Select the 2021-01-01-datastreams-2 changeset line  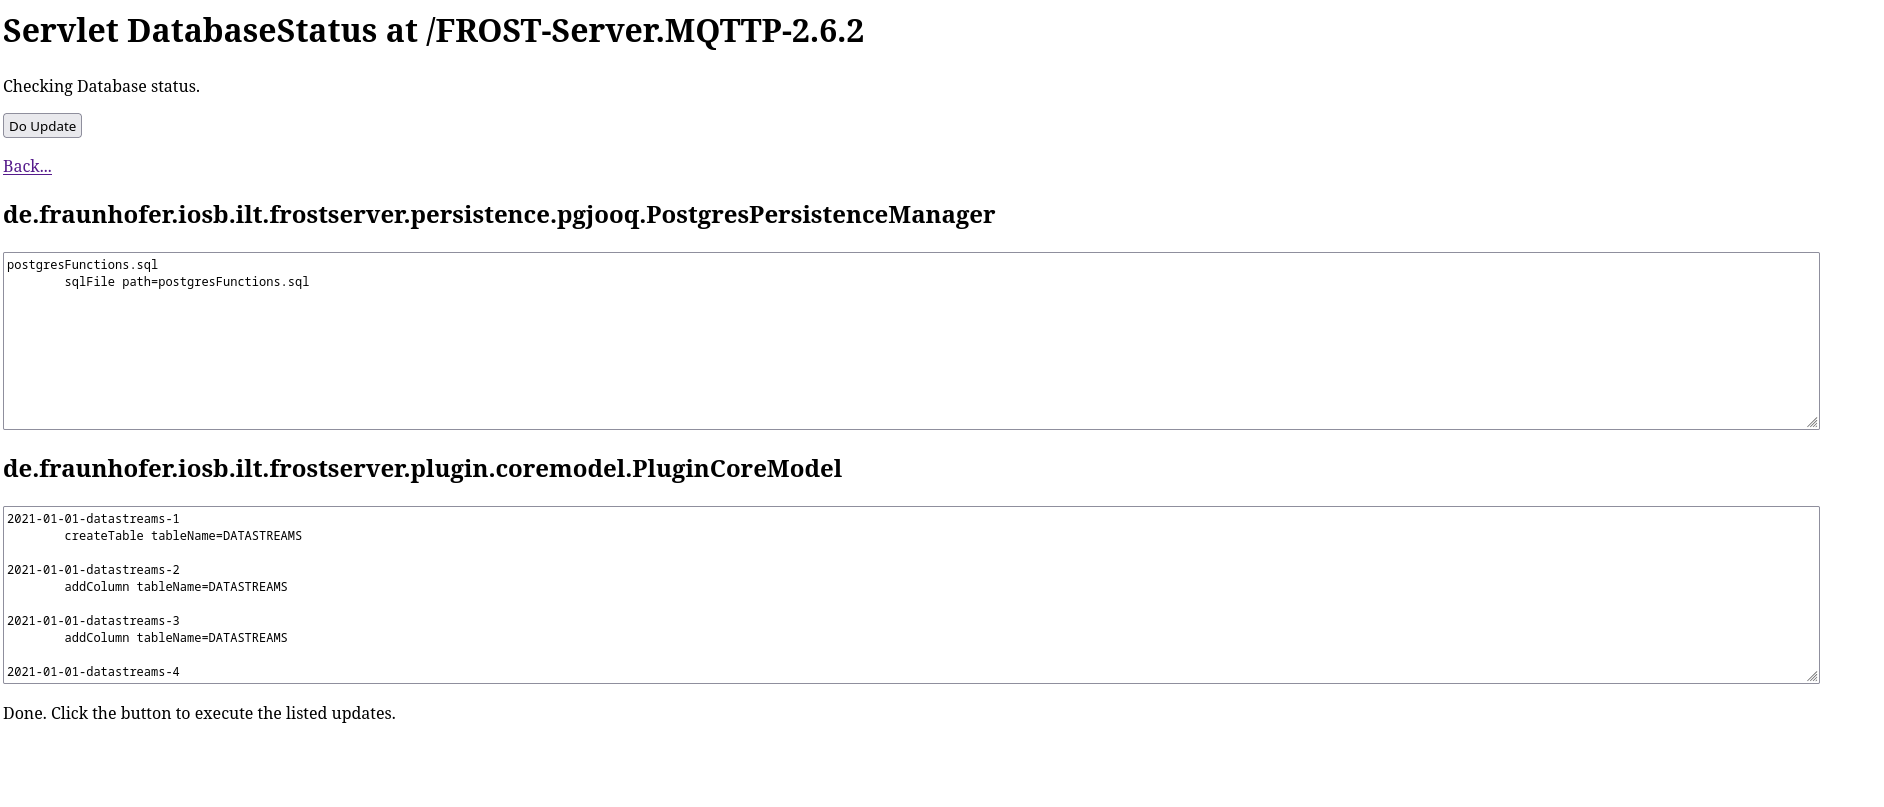point(93,570)
